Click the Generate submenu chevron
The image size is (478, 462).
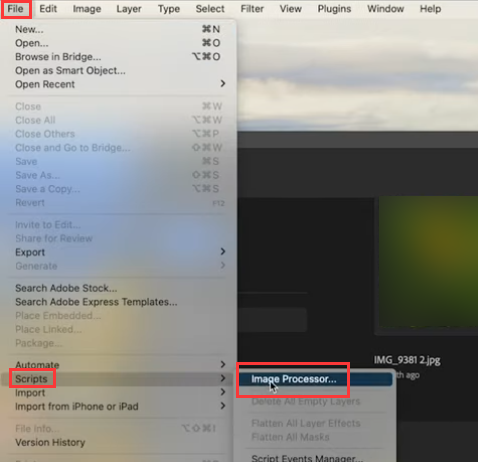click(223, 265)
